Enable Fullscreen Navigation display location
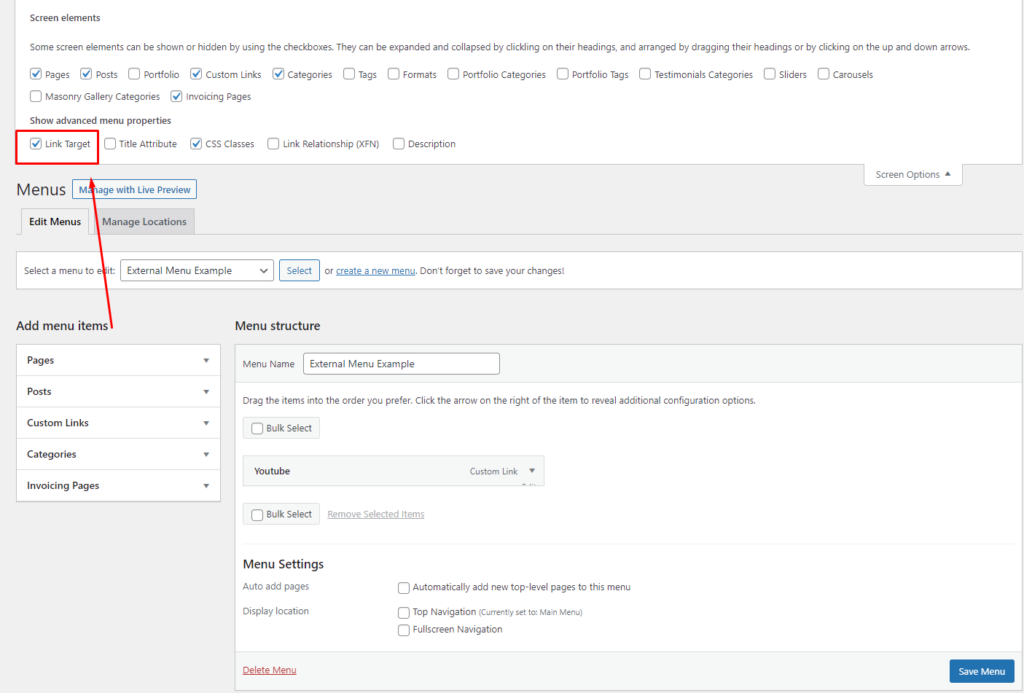Screen dimensions: 1024x693 (x=404, y=630)
